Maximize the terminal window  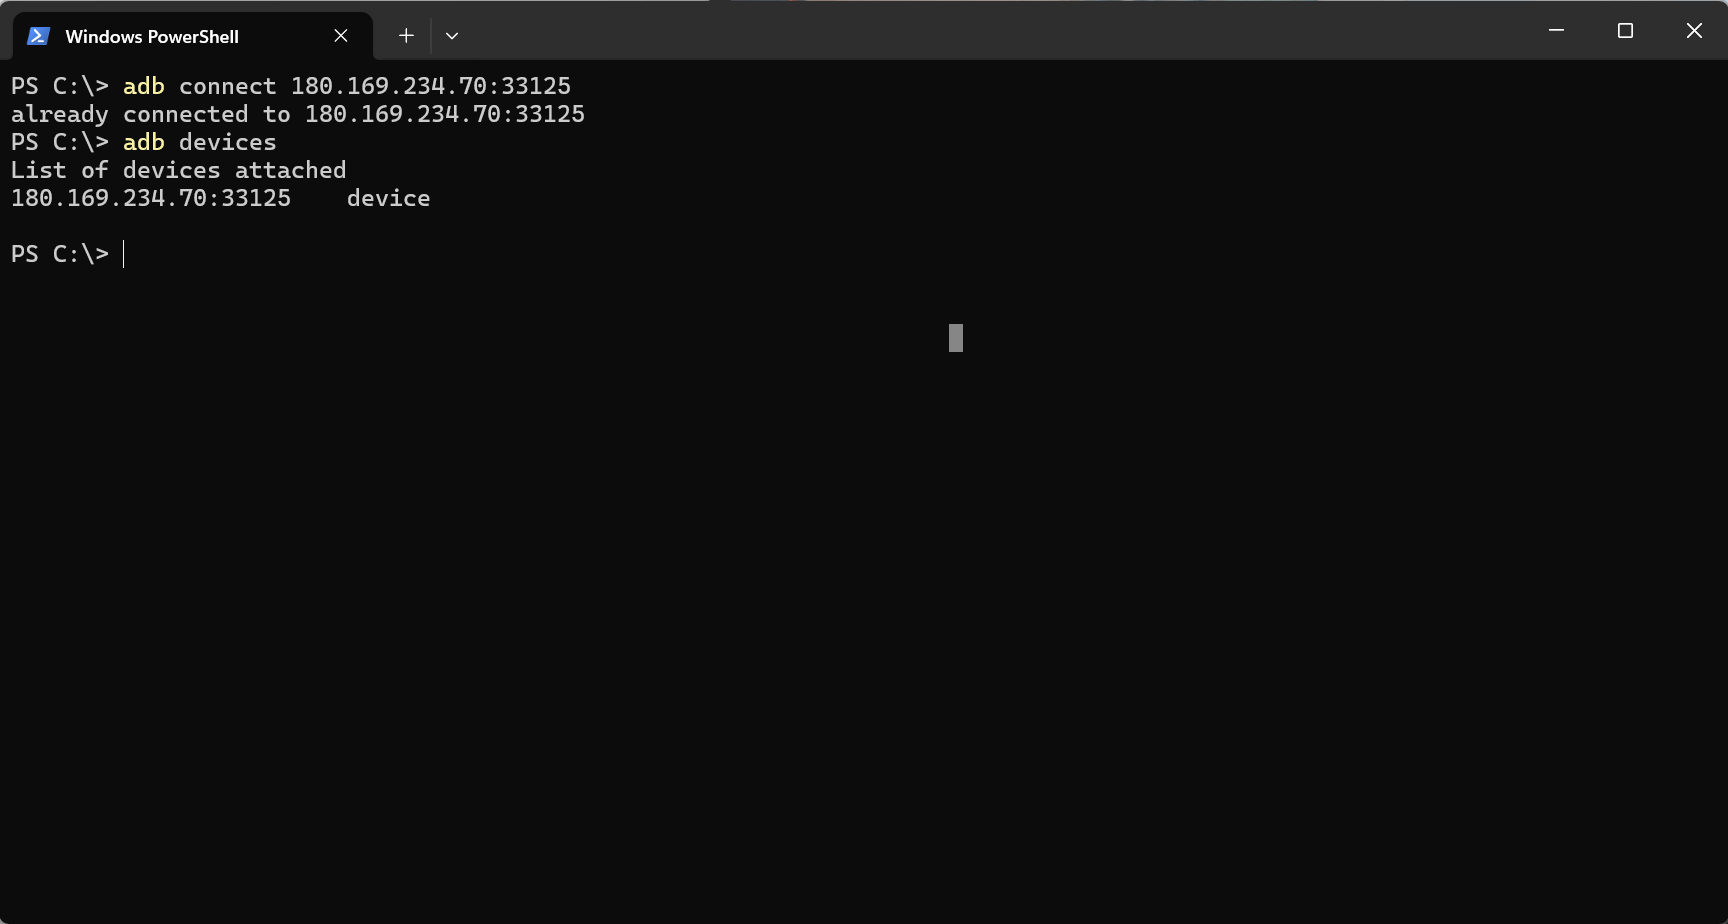(x=1625, y=31)
